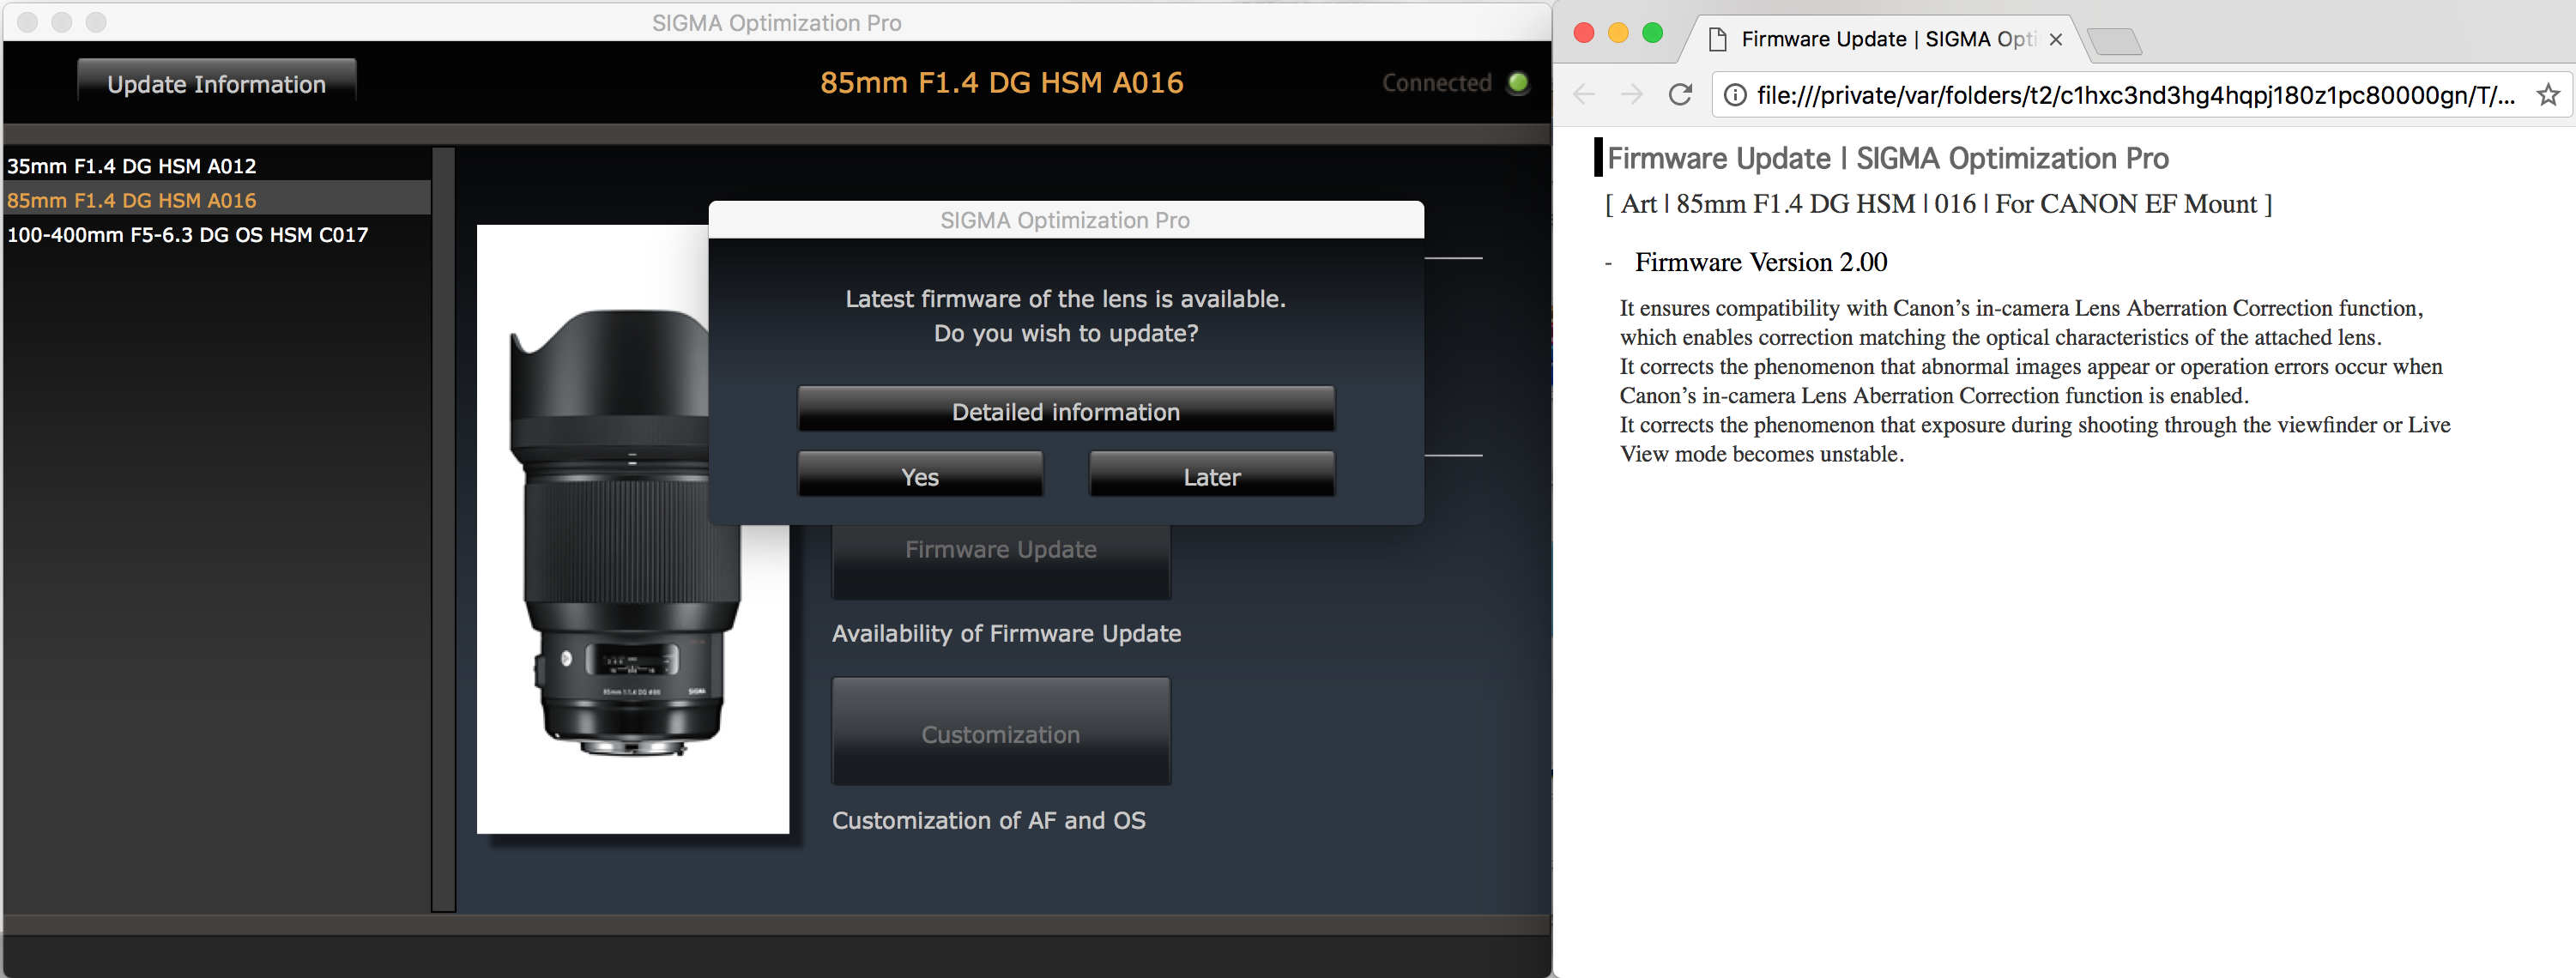Viewport: 2576px width, 978px height.
Task: Open the Customization button
Action: point(1001,732)
